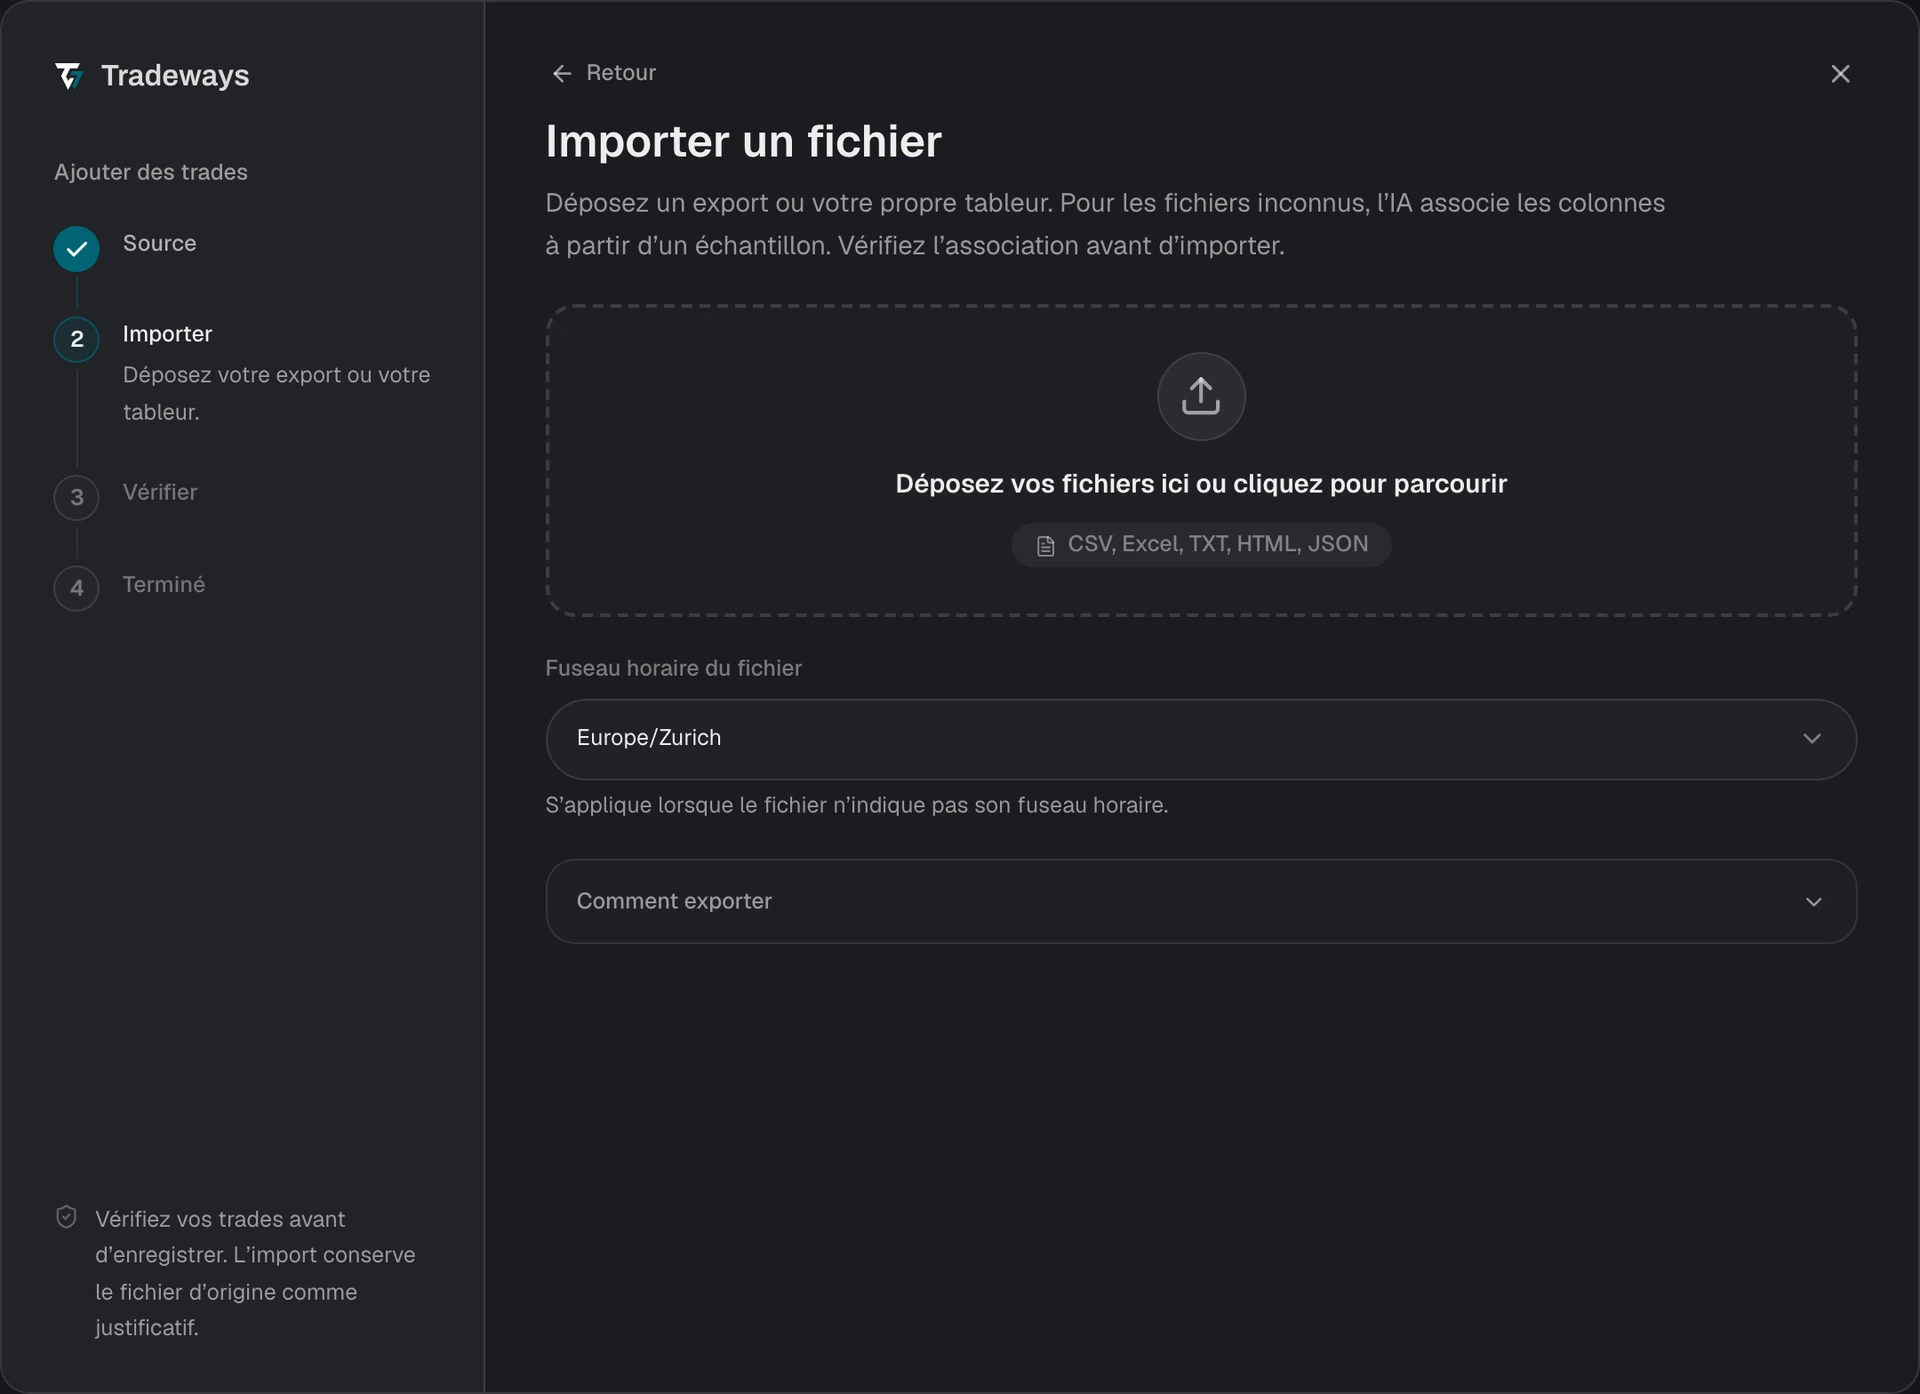This screenshot has width=1920, height=1394.
Task: Click the step 3 circle for Vérifier
Action: (76, 497)
